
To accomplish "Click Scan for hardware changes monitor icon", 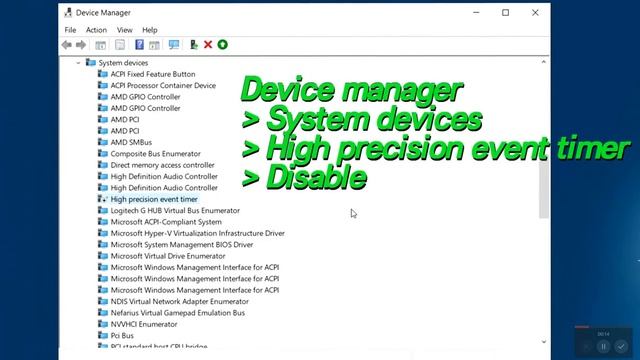I will tap(174, 45).
